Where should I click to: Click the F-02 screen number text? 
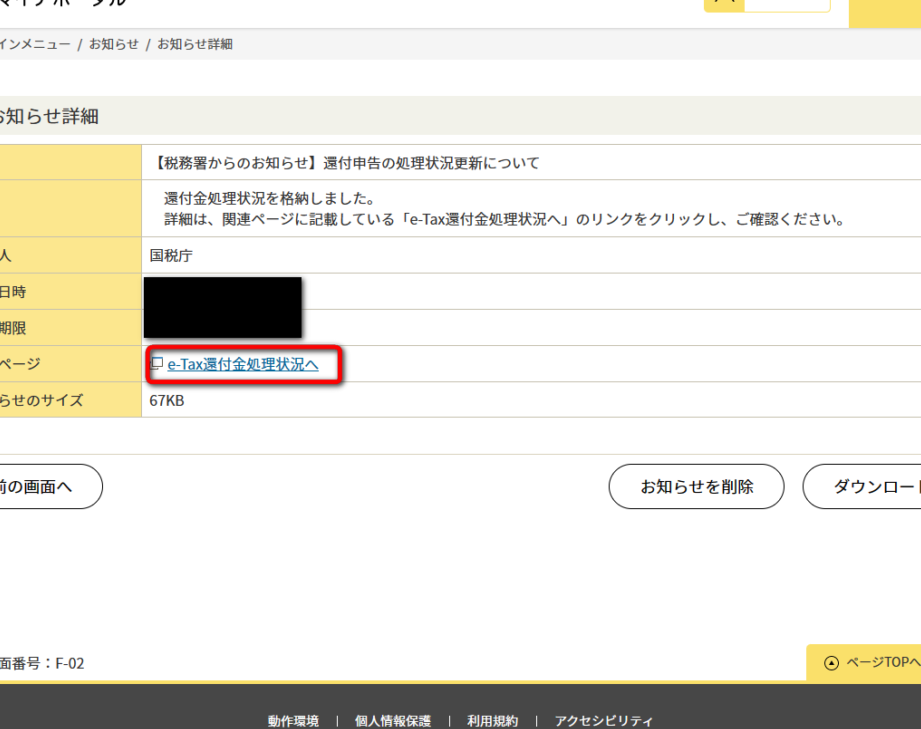pyautogui.click(x=69, y=664)
